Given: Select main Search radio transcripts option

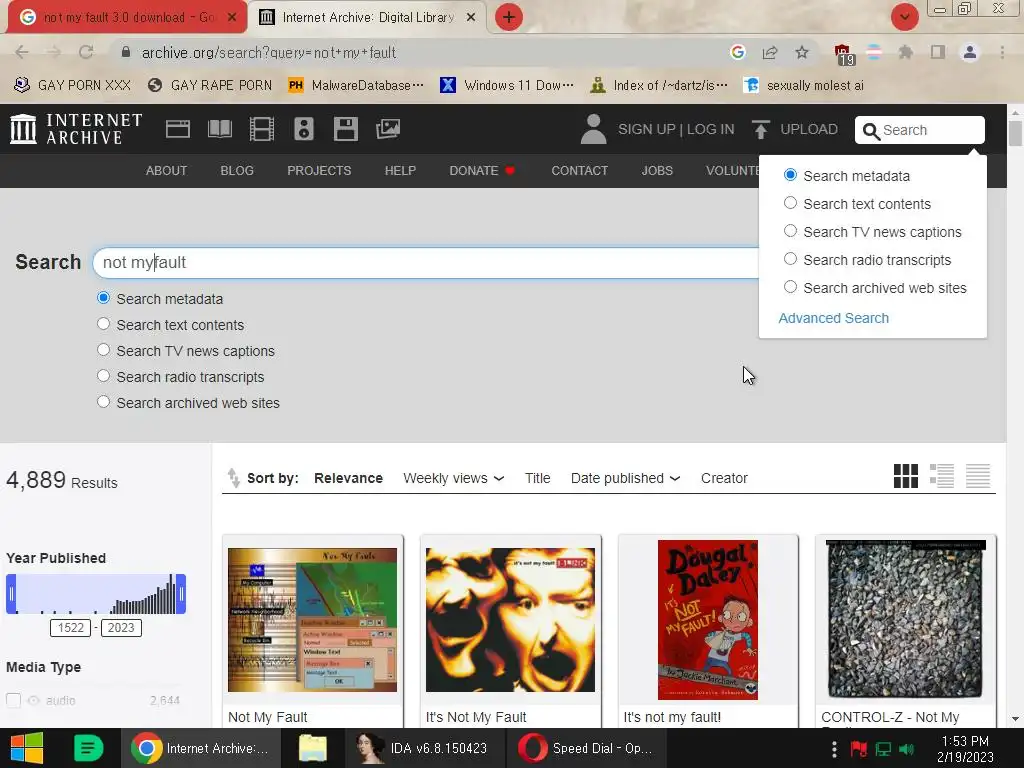Looking at the screenshot, I should pos(103,376).
